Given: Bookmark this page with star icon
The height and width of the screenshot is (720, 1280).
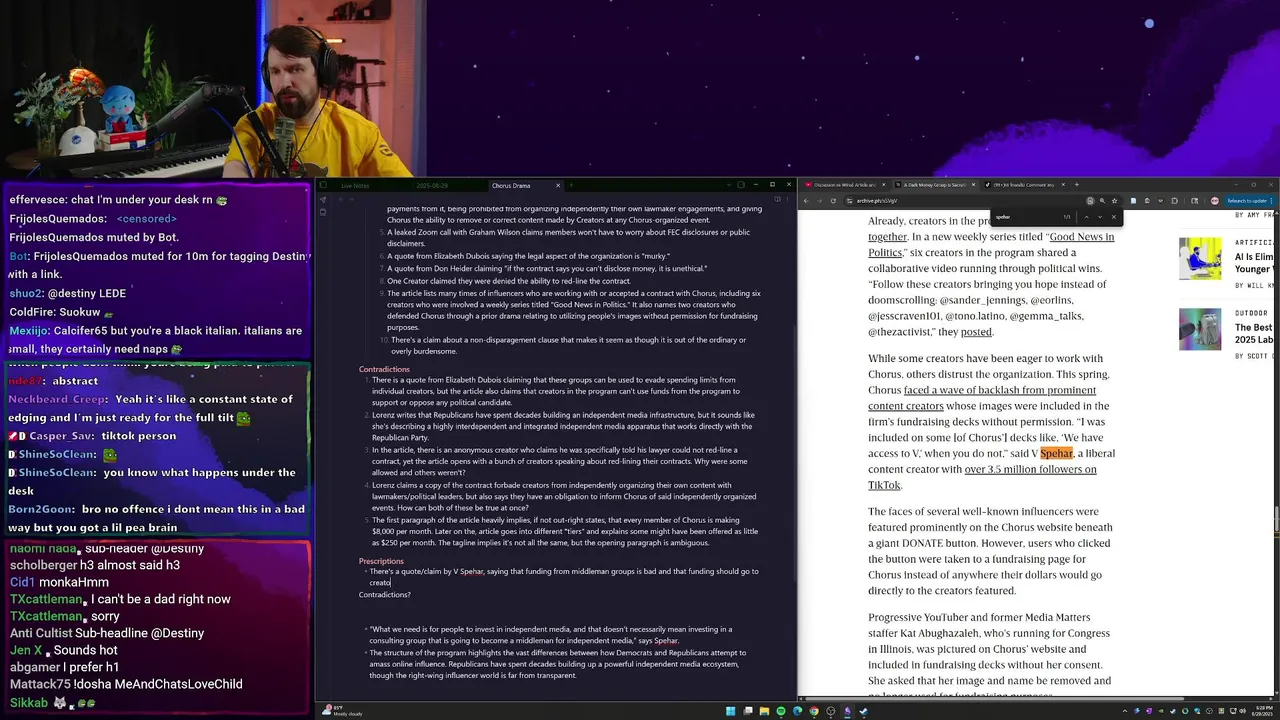Looking at the screenshot, I should click(1114, 201).
